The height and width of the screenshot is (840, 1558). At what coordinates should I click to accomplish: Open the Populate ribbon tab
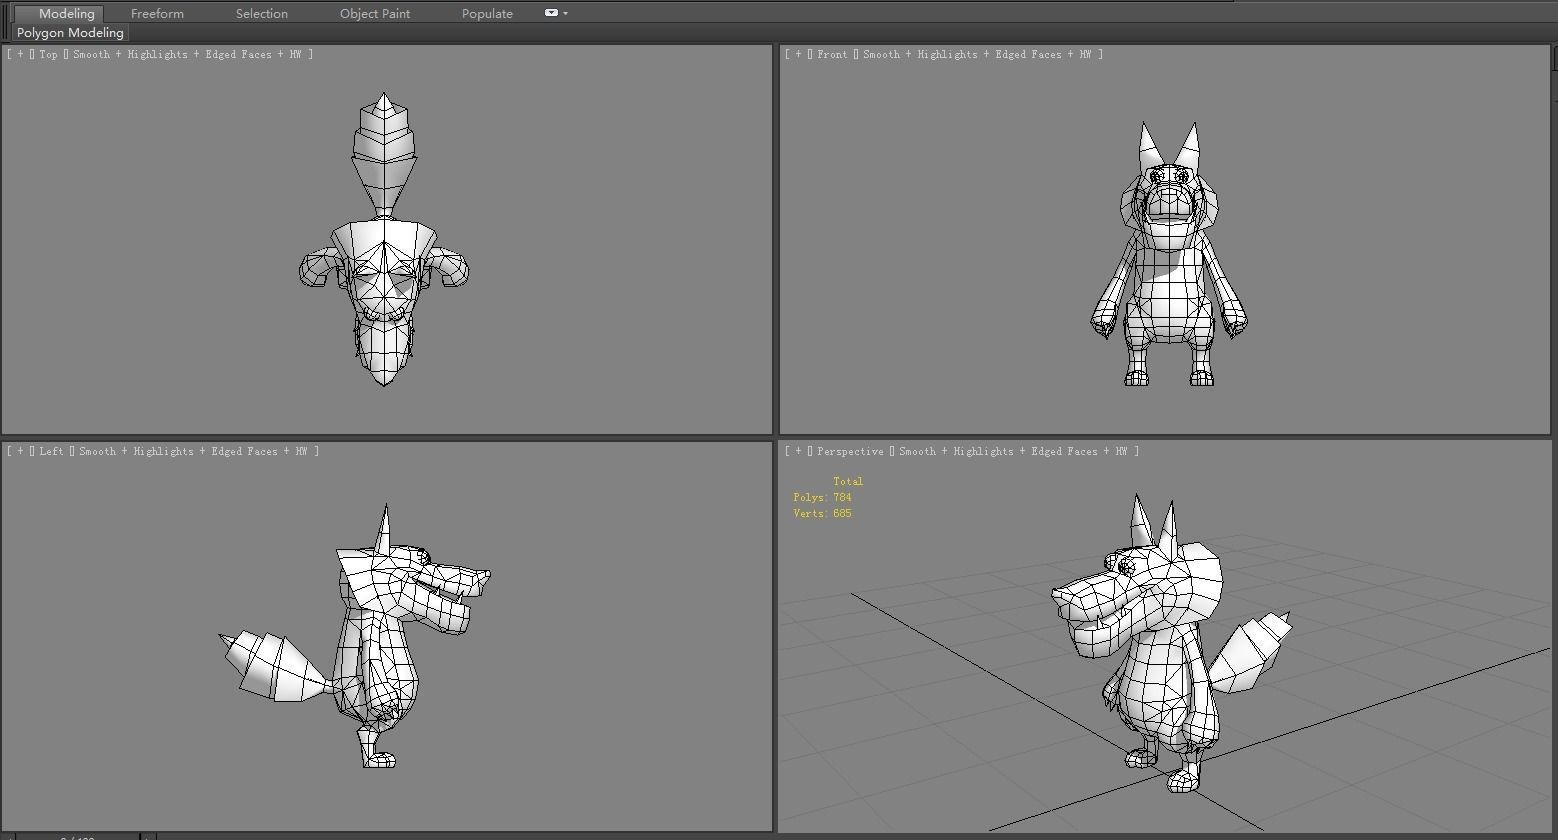487,13
